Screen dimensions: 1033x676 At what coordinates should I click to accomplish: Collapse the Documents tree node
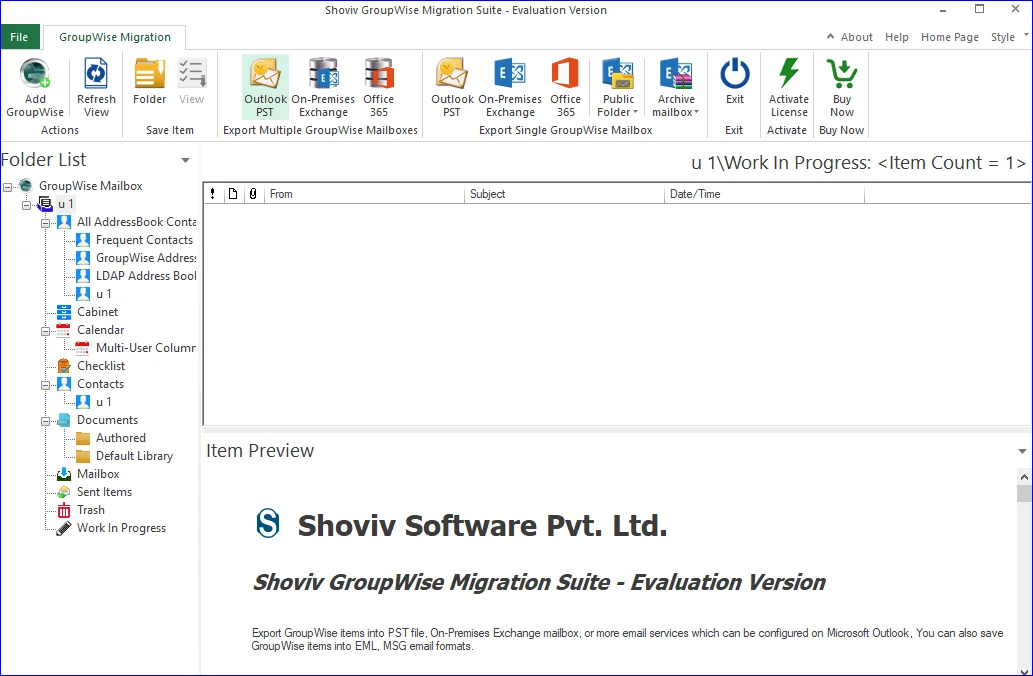45,421
